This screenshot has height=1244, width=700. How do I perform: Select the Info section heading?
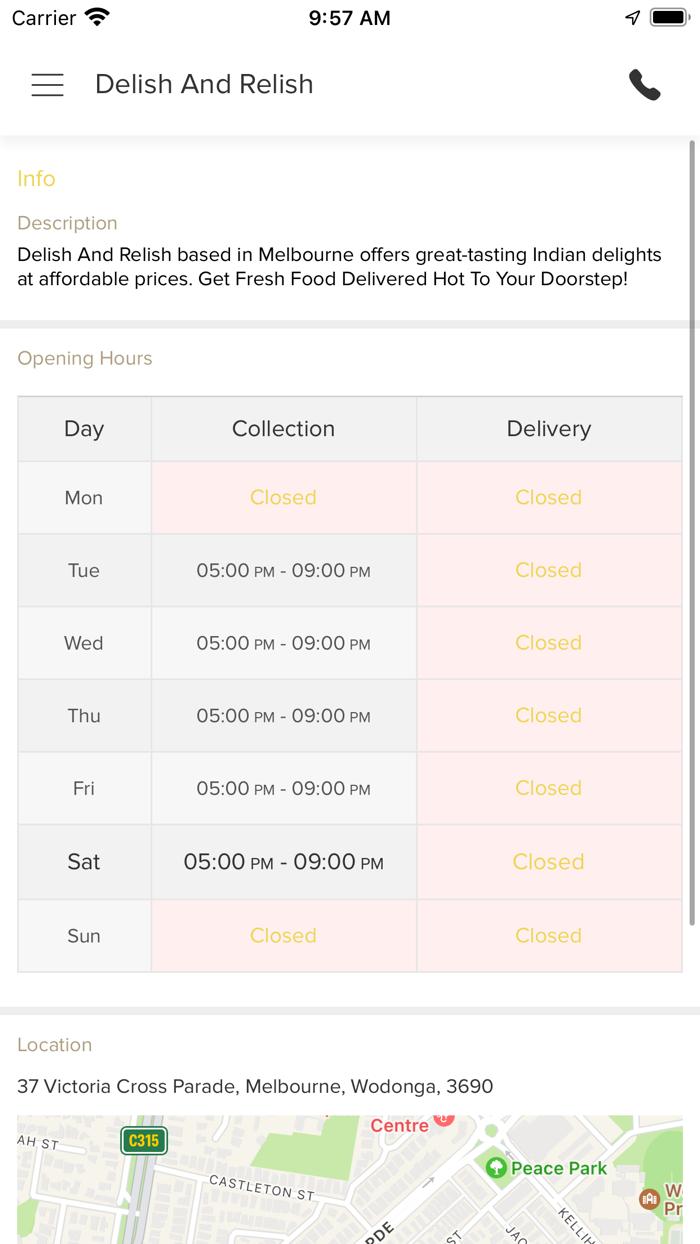point(36,179)
